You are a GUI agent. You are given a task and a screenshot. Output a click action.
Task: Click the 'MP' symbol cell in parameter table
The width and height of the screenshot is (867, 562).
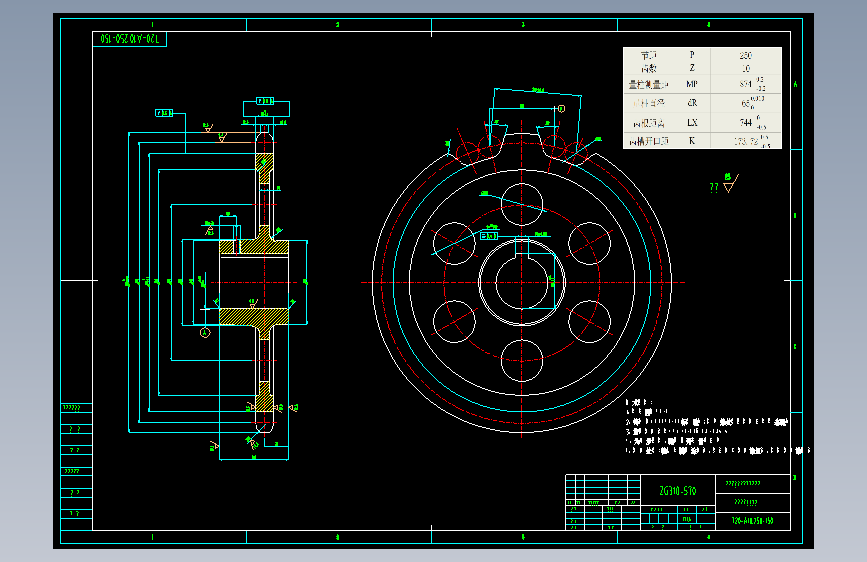tap(692, 84)
